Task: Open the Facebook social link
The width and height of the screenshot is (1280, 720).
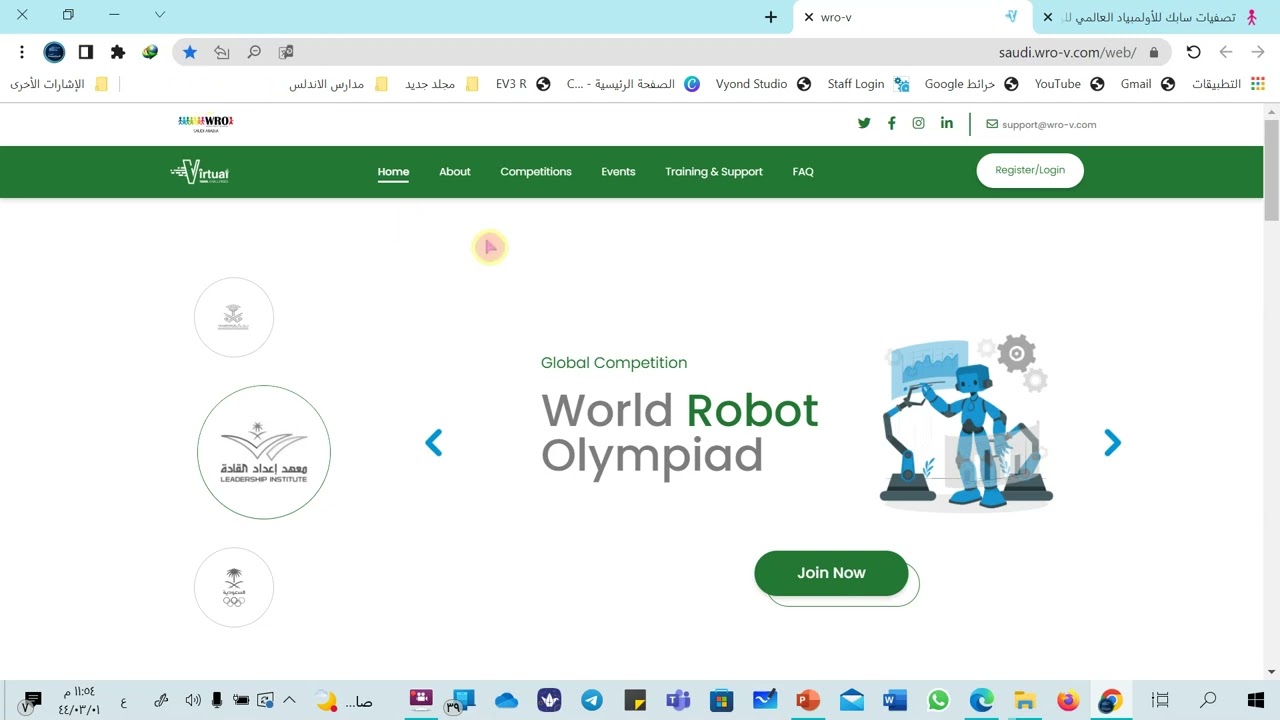Action: (891, 123)
